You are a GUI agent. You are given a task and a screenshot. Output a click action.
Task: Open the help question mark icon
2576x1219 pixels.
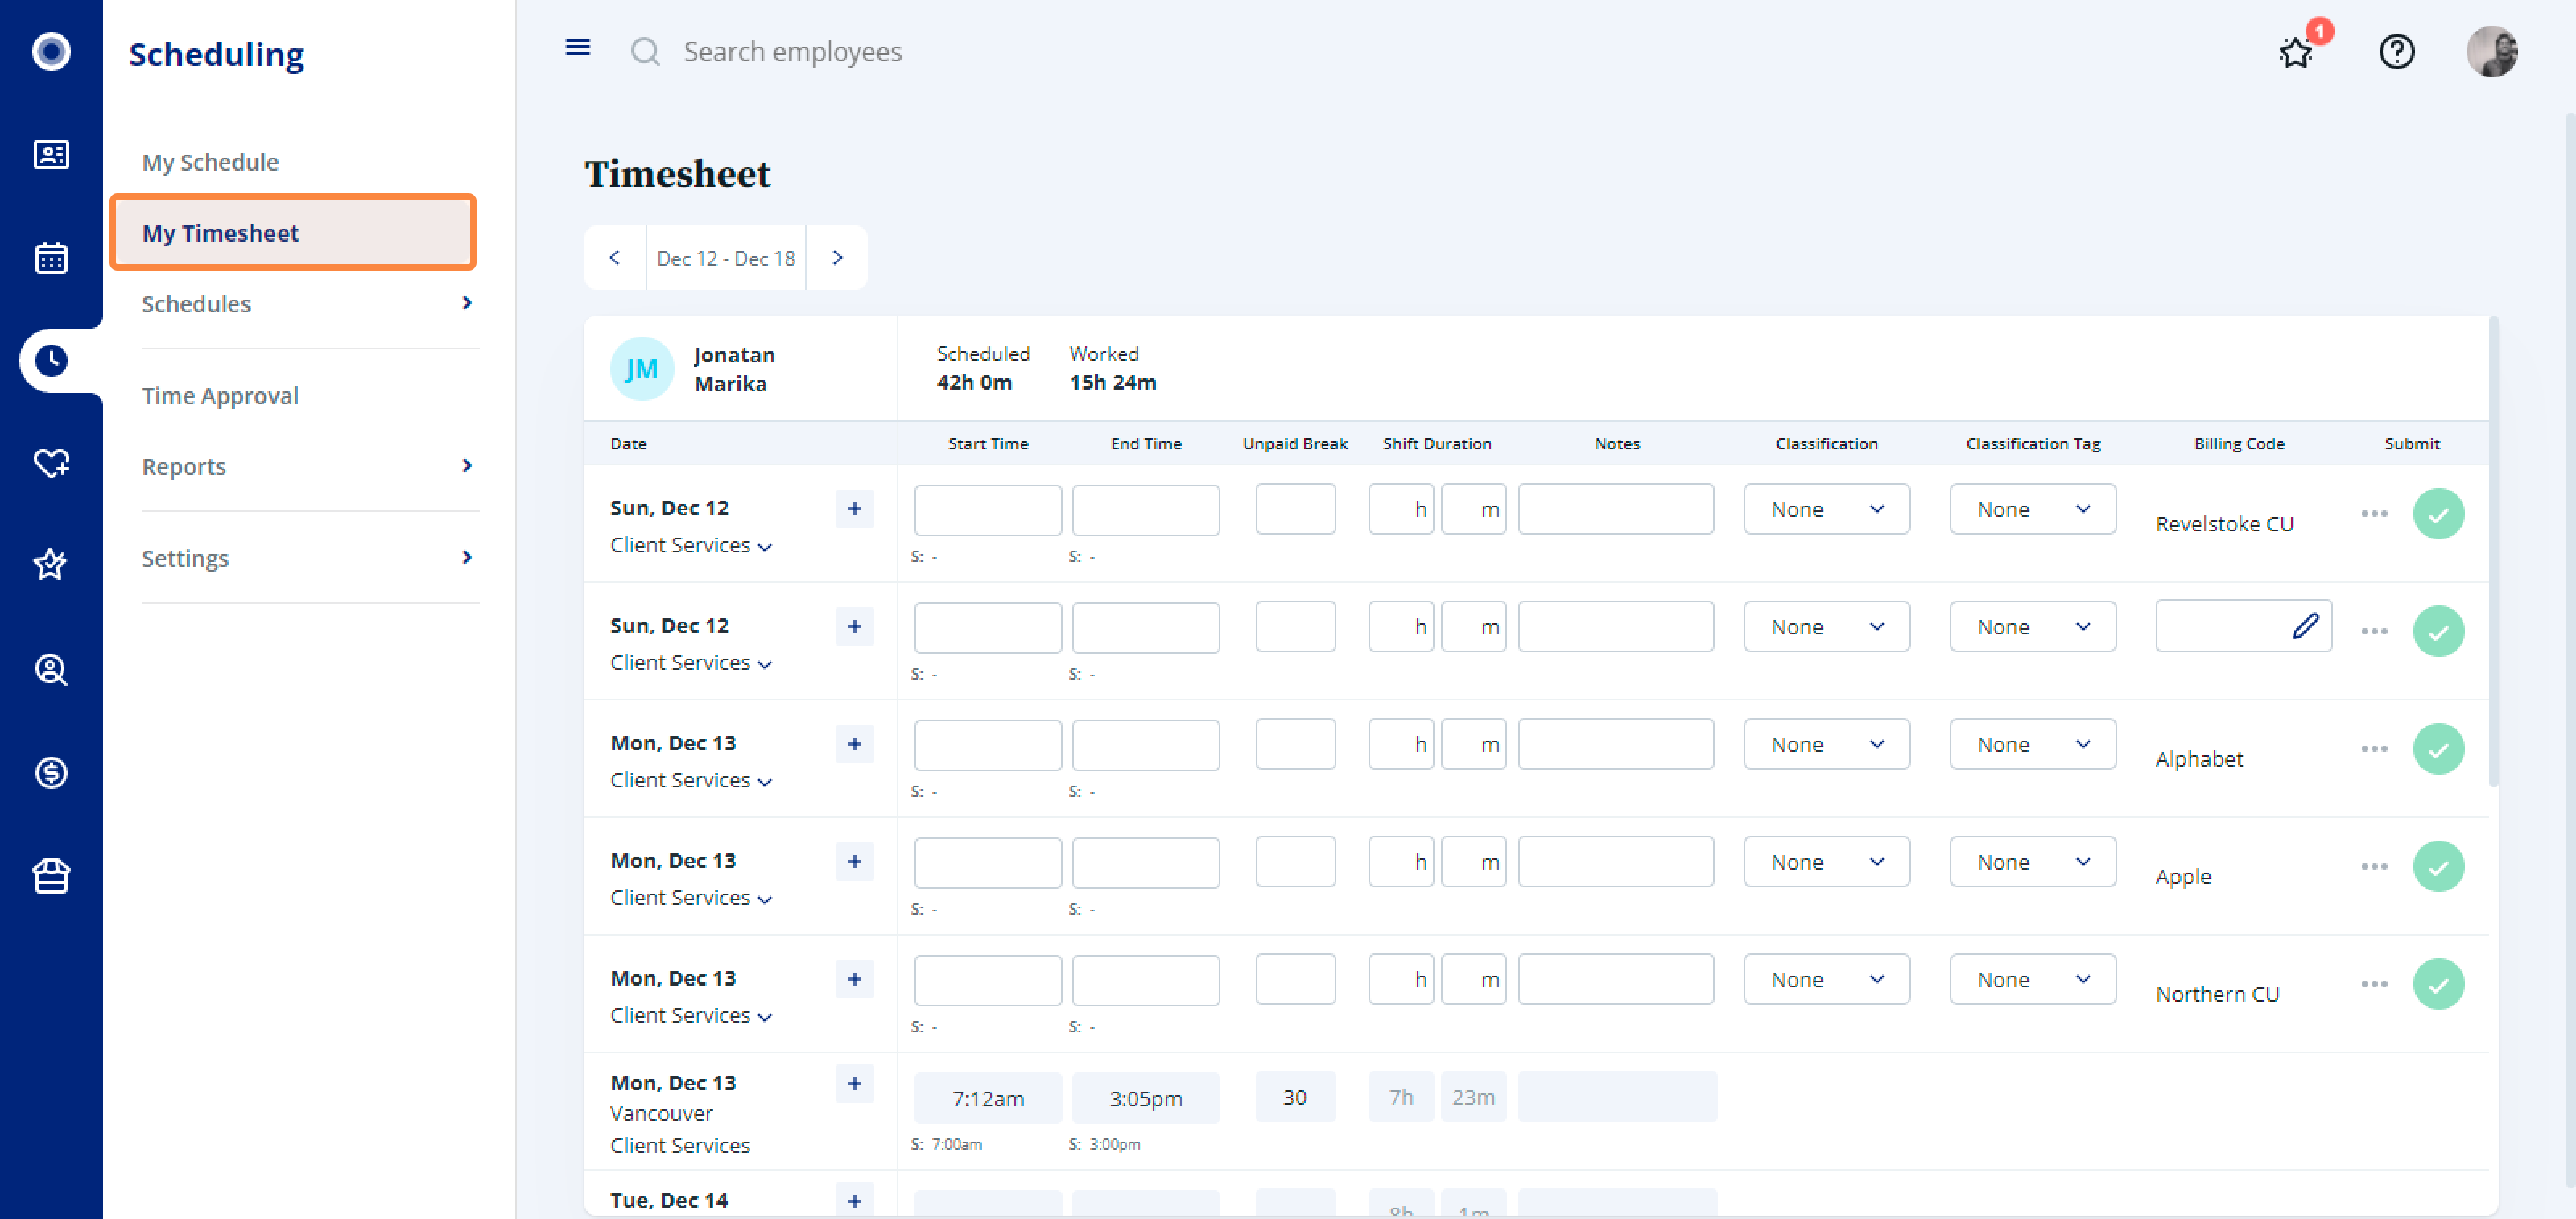2396,51
